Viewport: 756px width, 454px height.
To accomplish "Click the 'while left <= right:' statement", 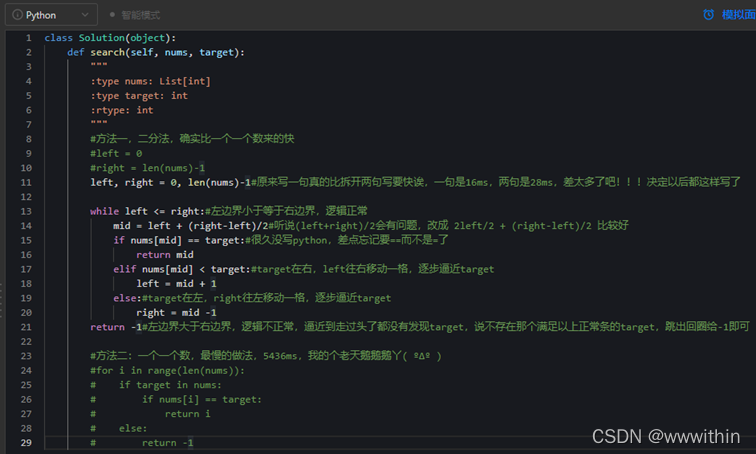I will [x=147, y=211].
